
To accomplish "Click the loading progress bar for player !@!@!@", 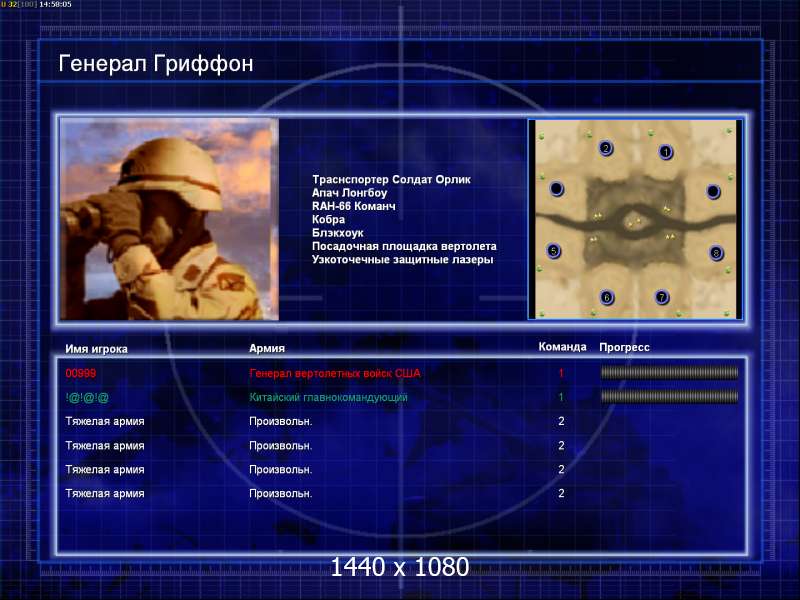I will click(x=669, y=396).
